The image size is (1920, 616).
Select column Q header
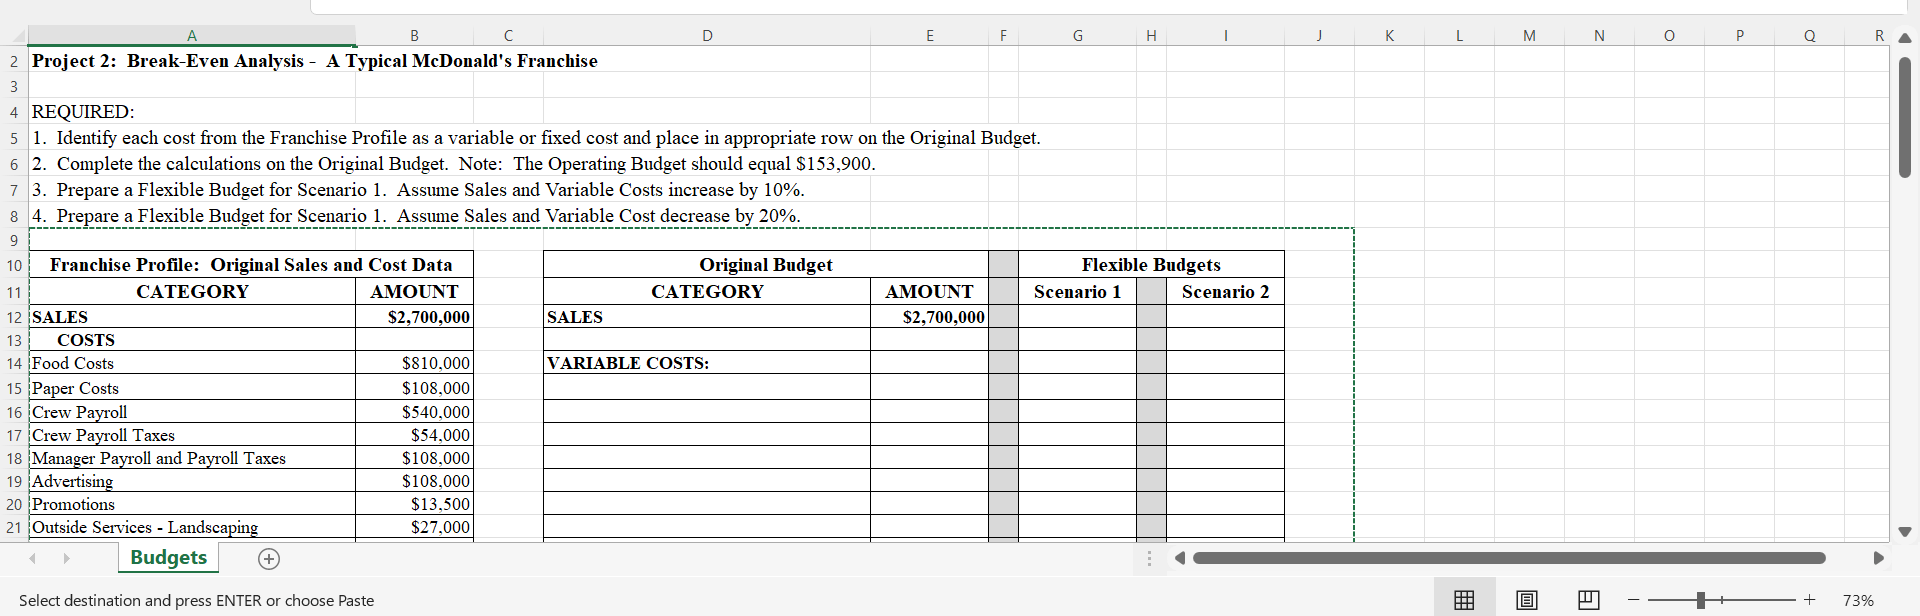click(x=1809, y=36)
